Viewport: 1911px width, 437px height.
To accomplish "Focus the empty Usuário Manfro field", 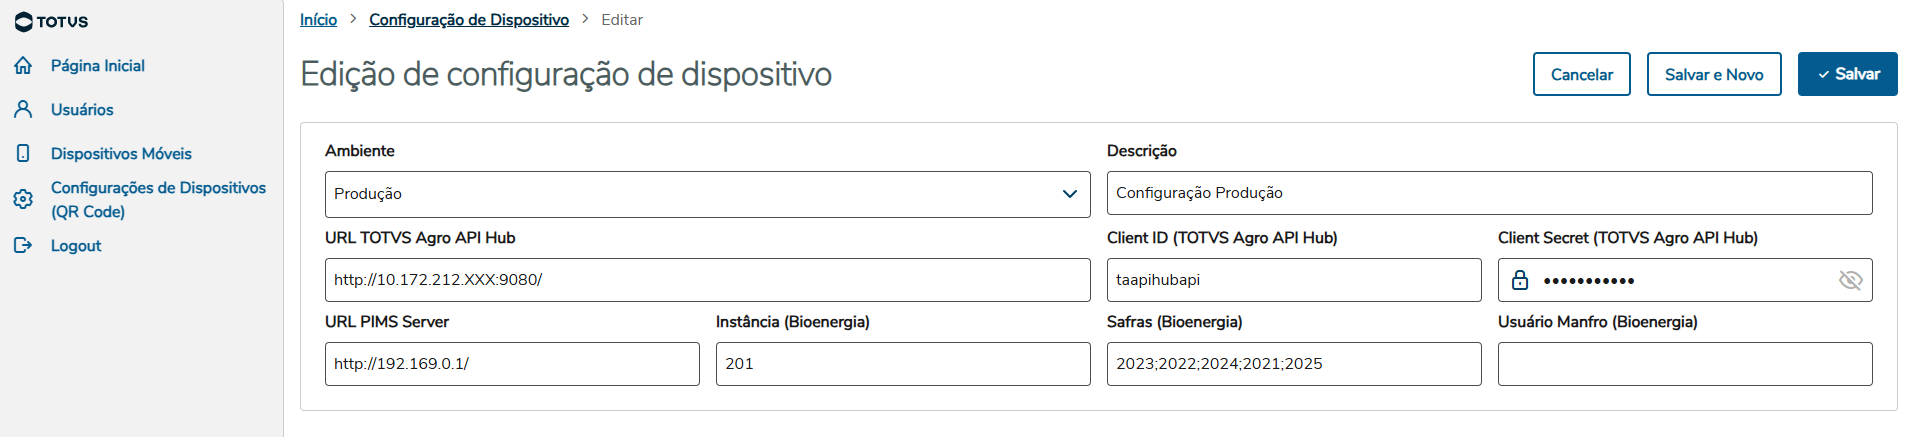I will tap(1684, 364).
